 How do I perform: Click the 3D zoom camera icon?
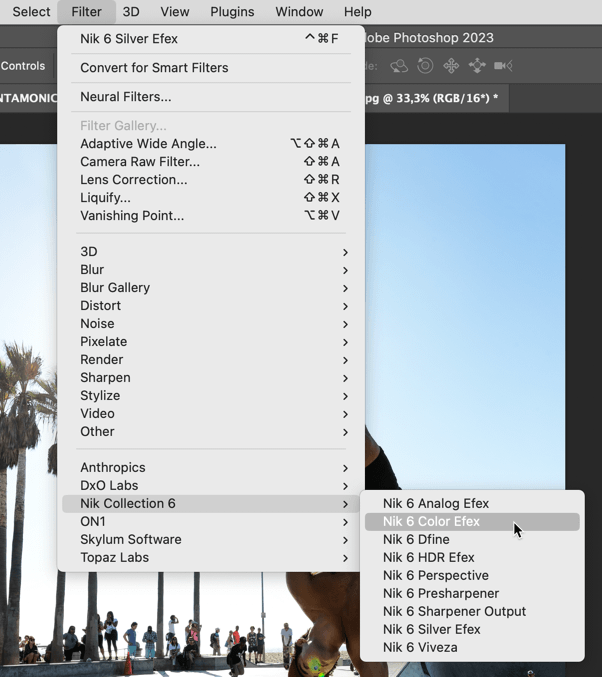[503, 66]
